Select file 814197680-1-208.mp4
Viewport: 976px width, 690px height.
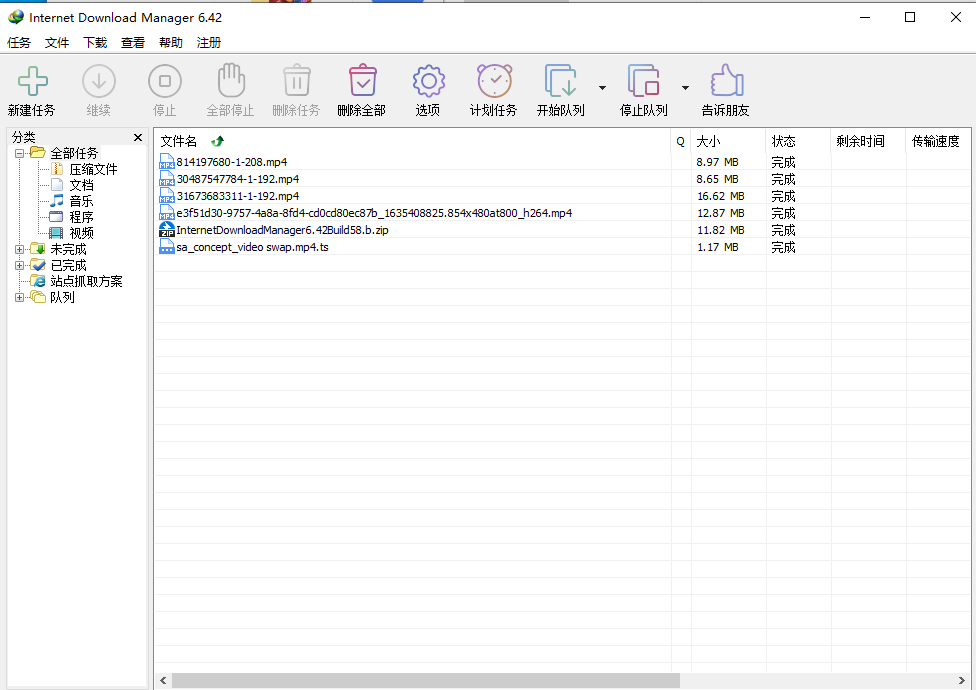pos(232,162)
